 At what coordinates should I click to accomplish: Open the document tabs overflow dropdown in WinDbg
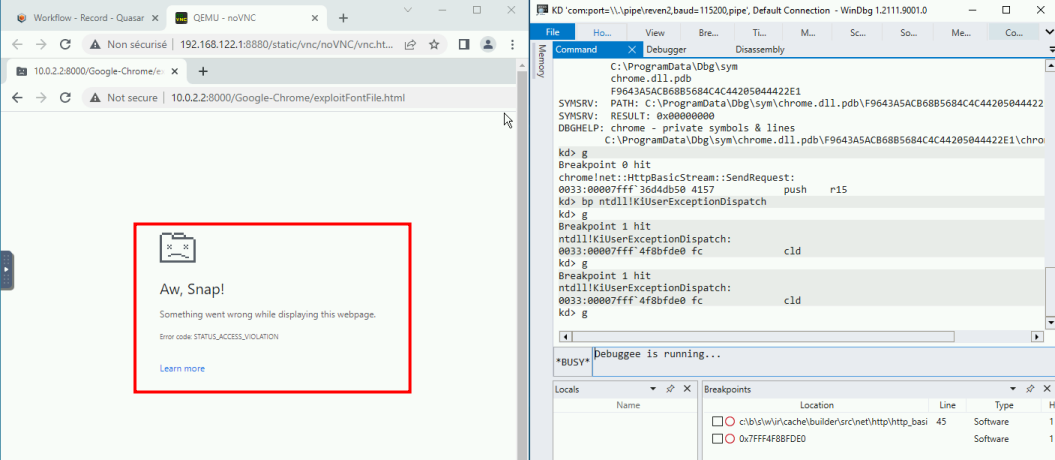tap(1052, 49)
